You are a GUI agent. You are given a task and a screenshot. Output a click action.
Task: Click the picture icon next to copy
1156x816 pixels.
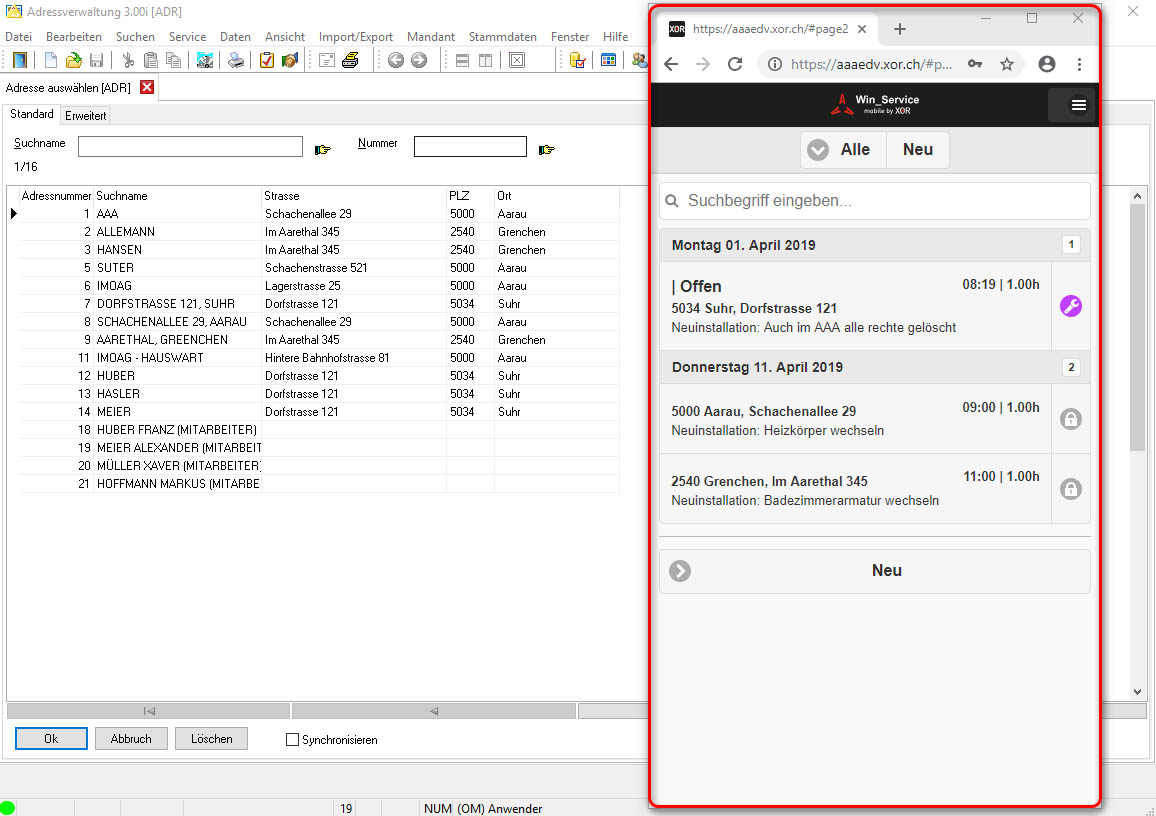point(205,60)
